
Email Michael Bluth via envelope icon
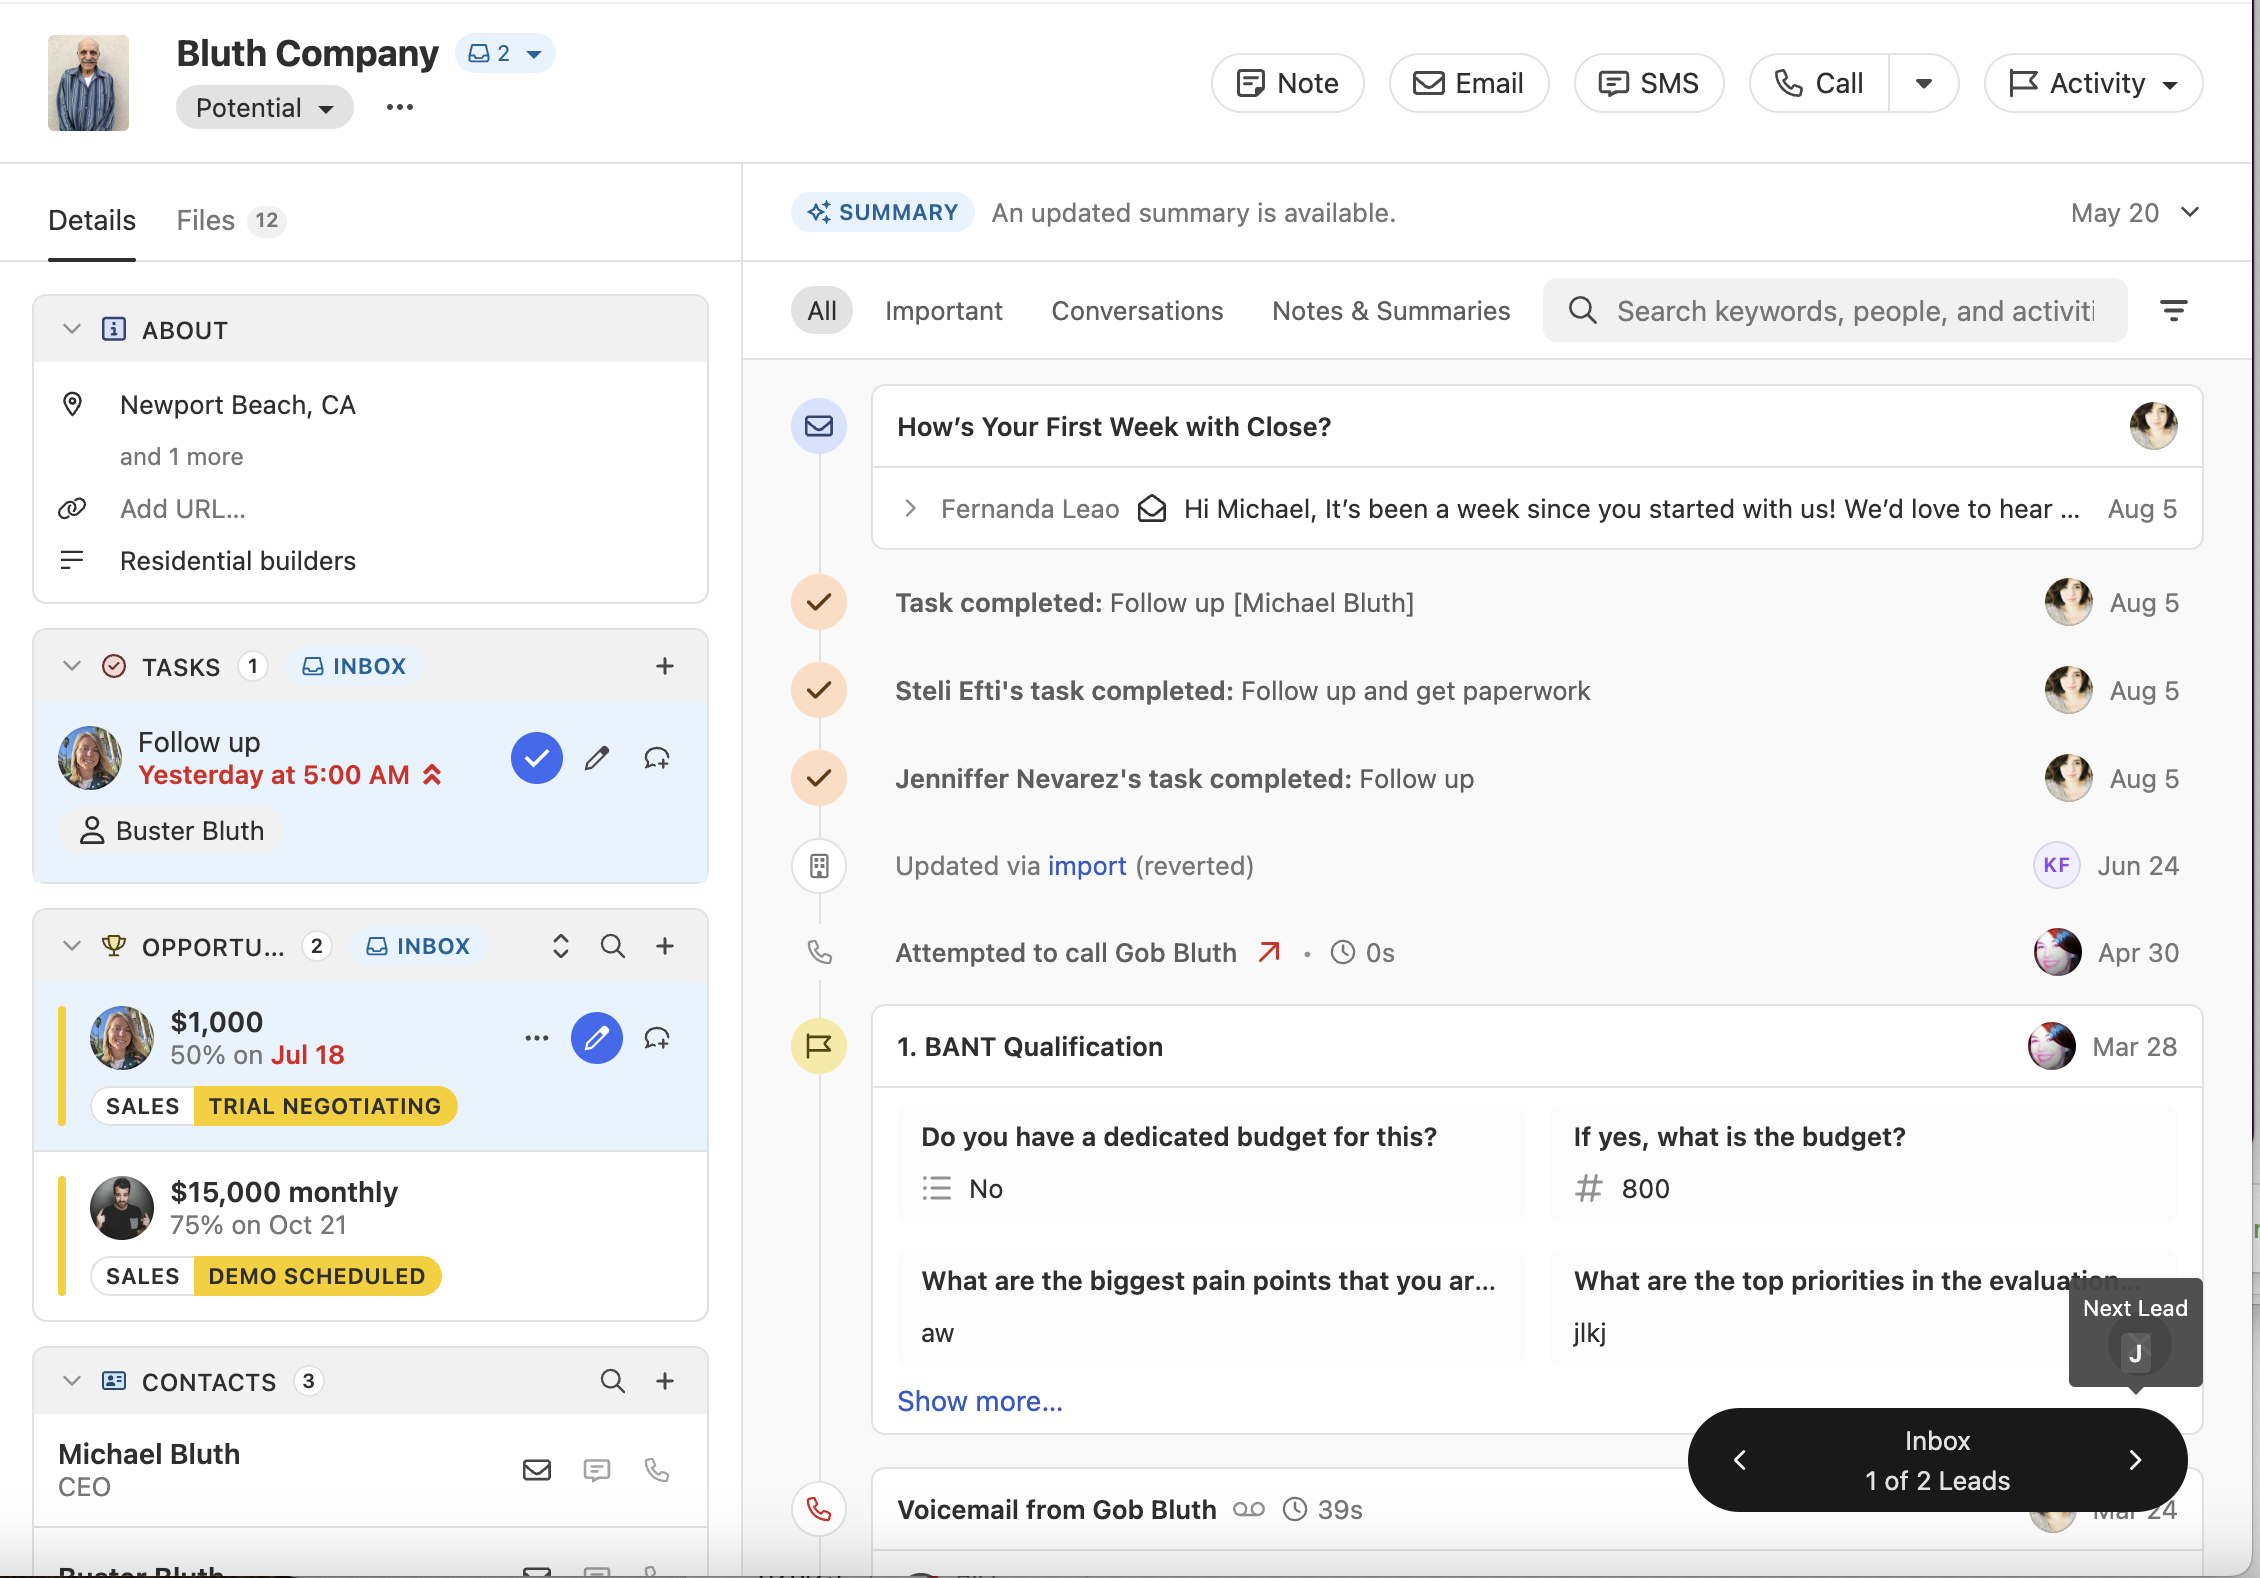(x=537, y=1469)
